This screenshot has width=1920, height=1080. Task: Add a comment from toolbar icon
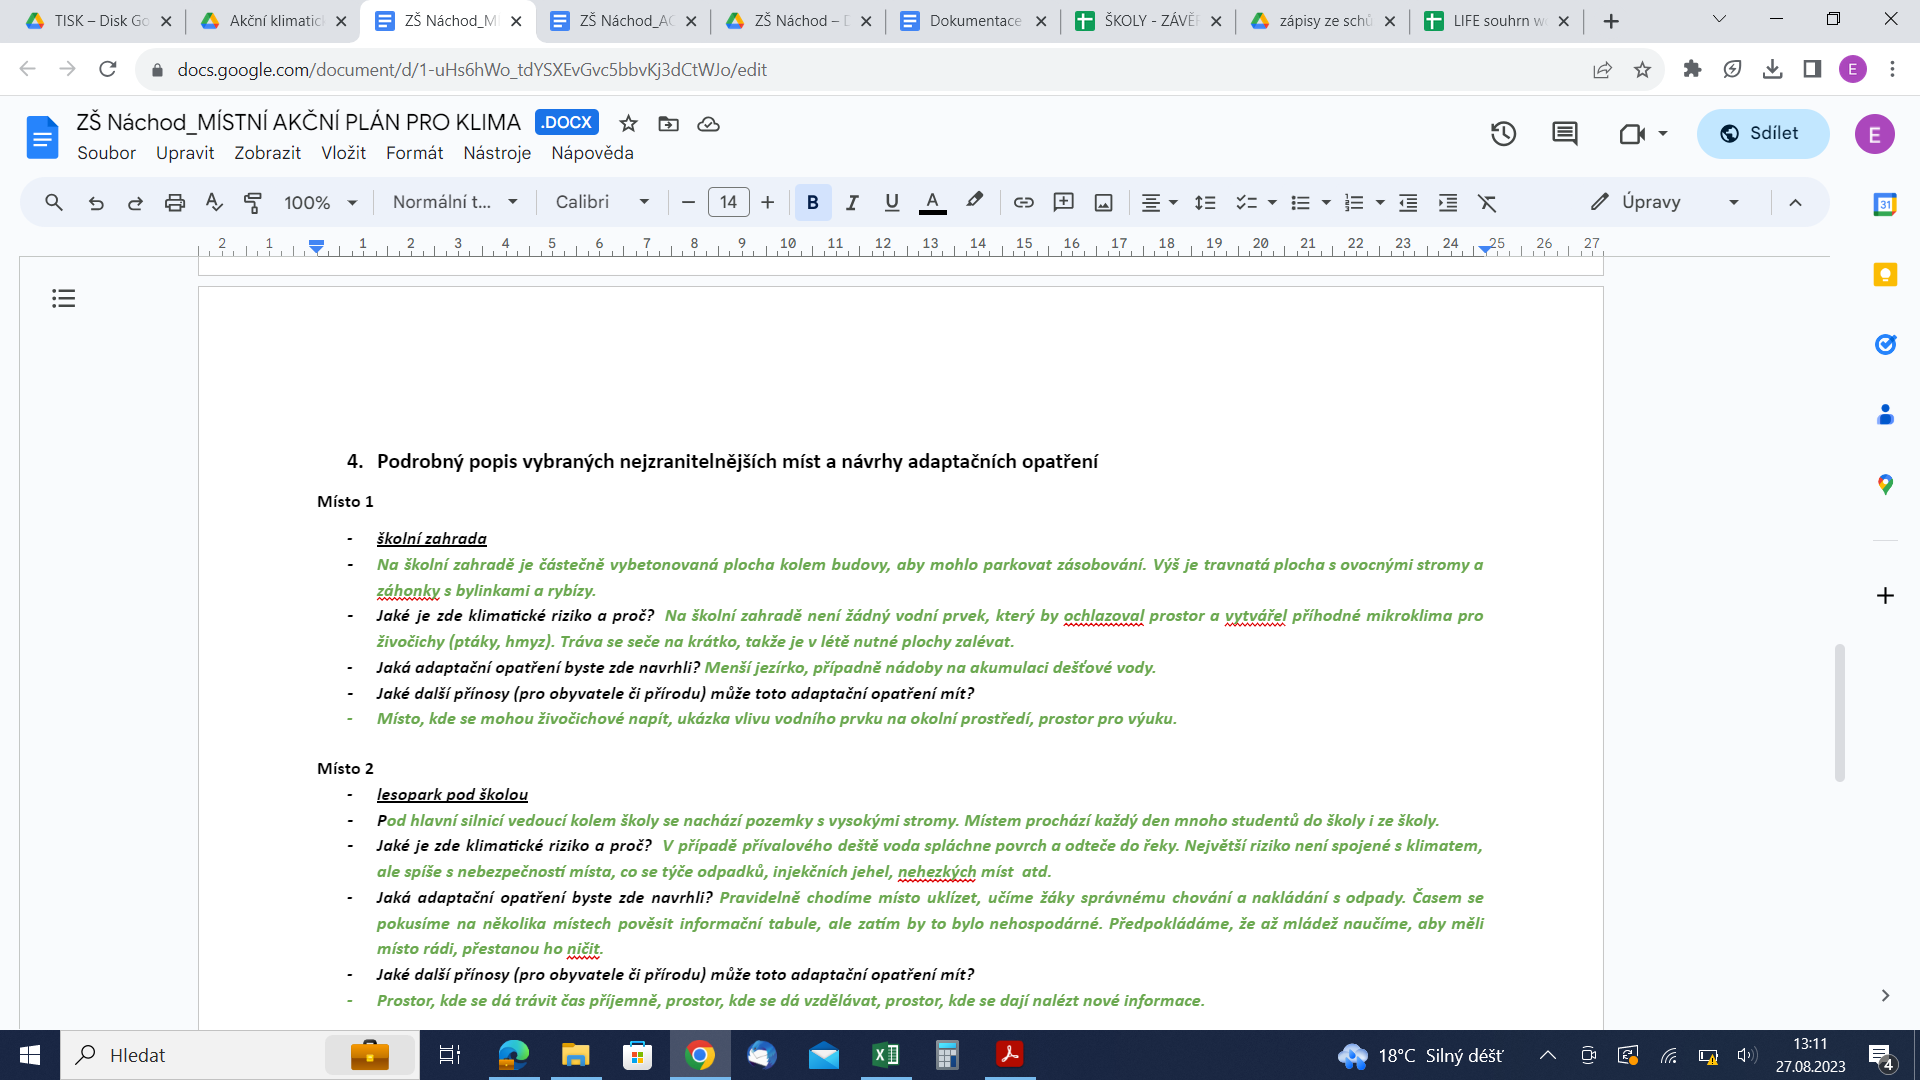point(1063,203)
